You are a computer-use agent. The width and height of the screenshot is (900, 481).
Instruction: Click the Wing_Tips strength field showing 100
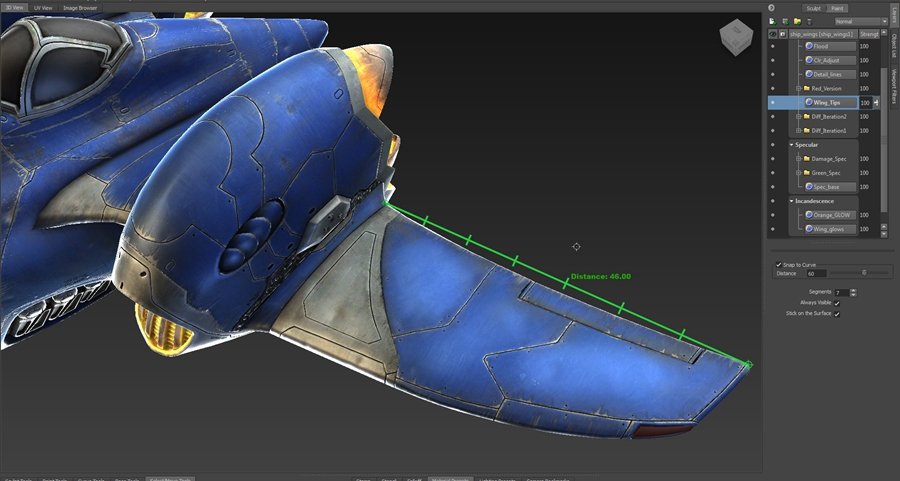click(866, 102)
